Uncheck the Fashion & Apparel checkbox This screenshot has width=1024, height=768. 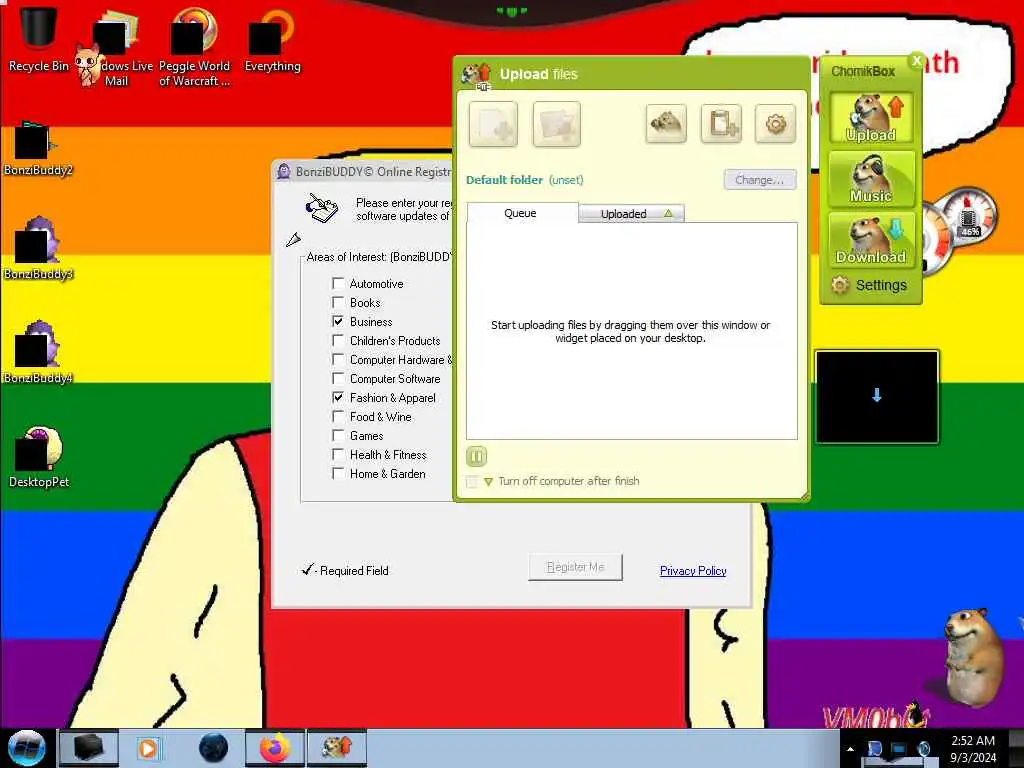(338, 397)
